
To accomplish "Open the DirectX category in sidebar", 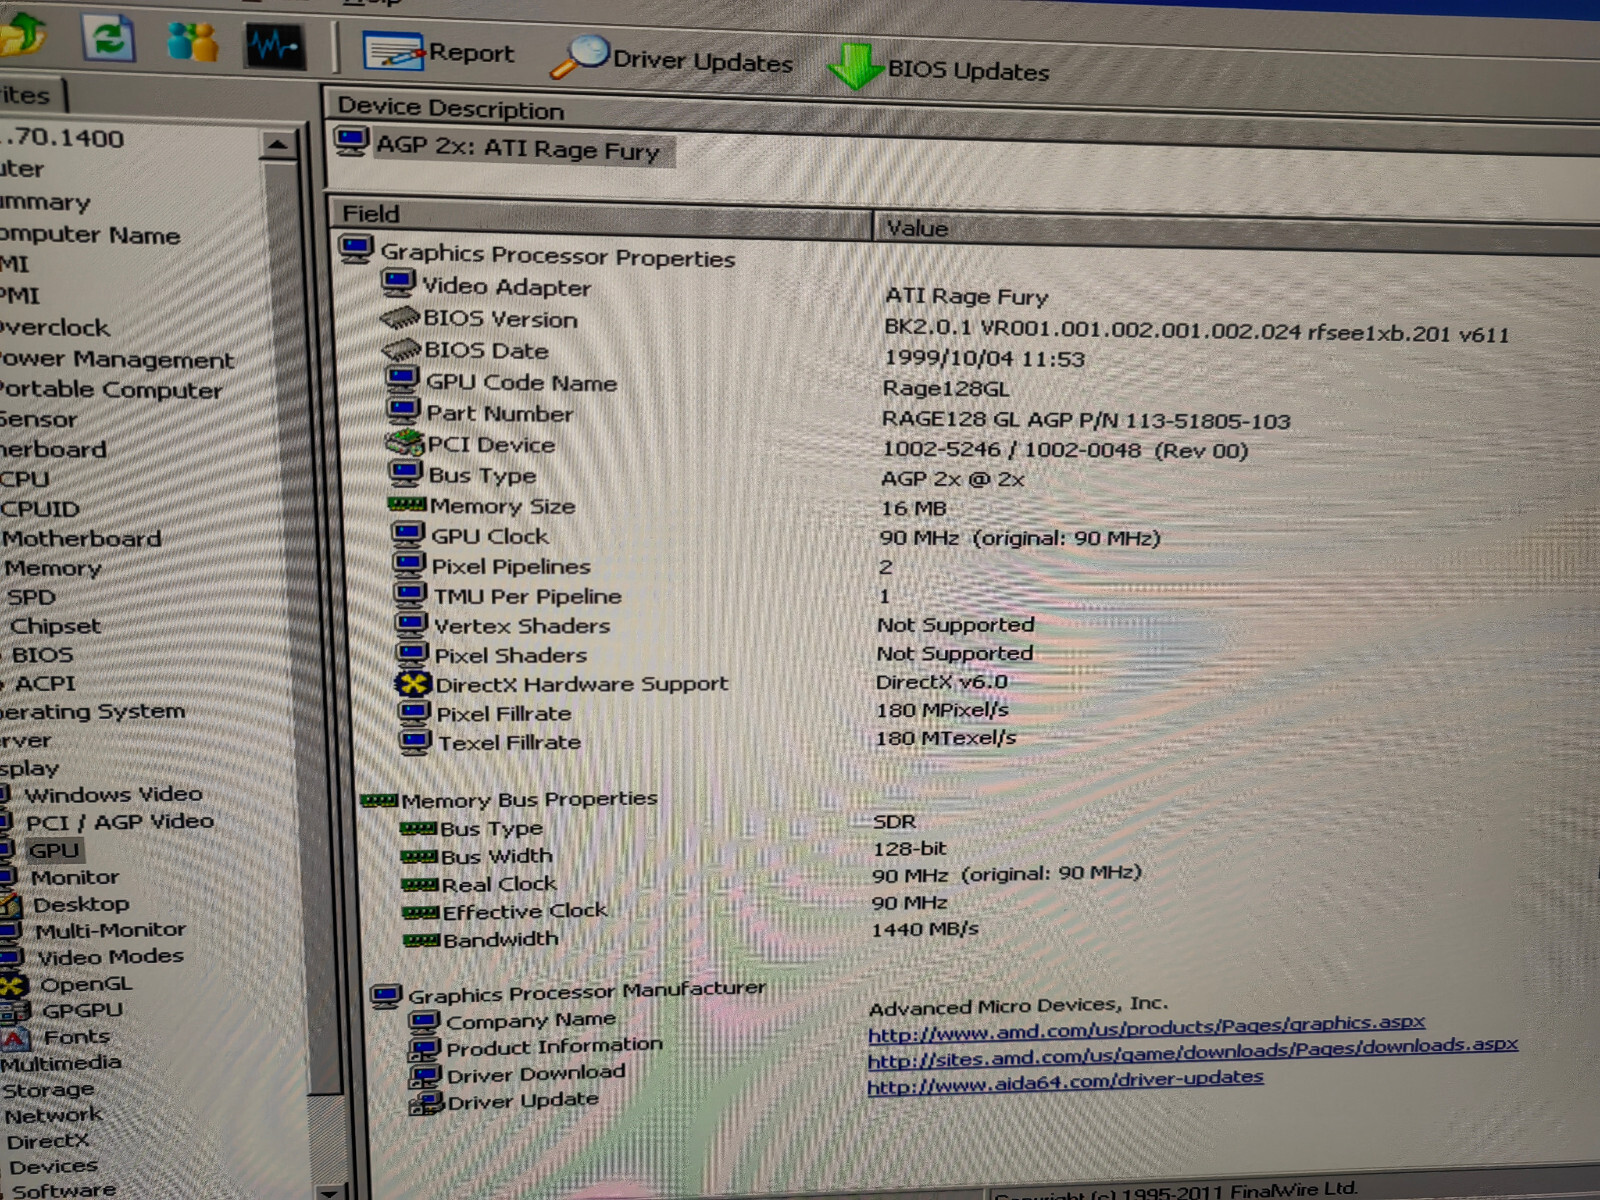I will click(47, 1141).
